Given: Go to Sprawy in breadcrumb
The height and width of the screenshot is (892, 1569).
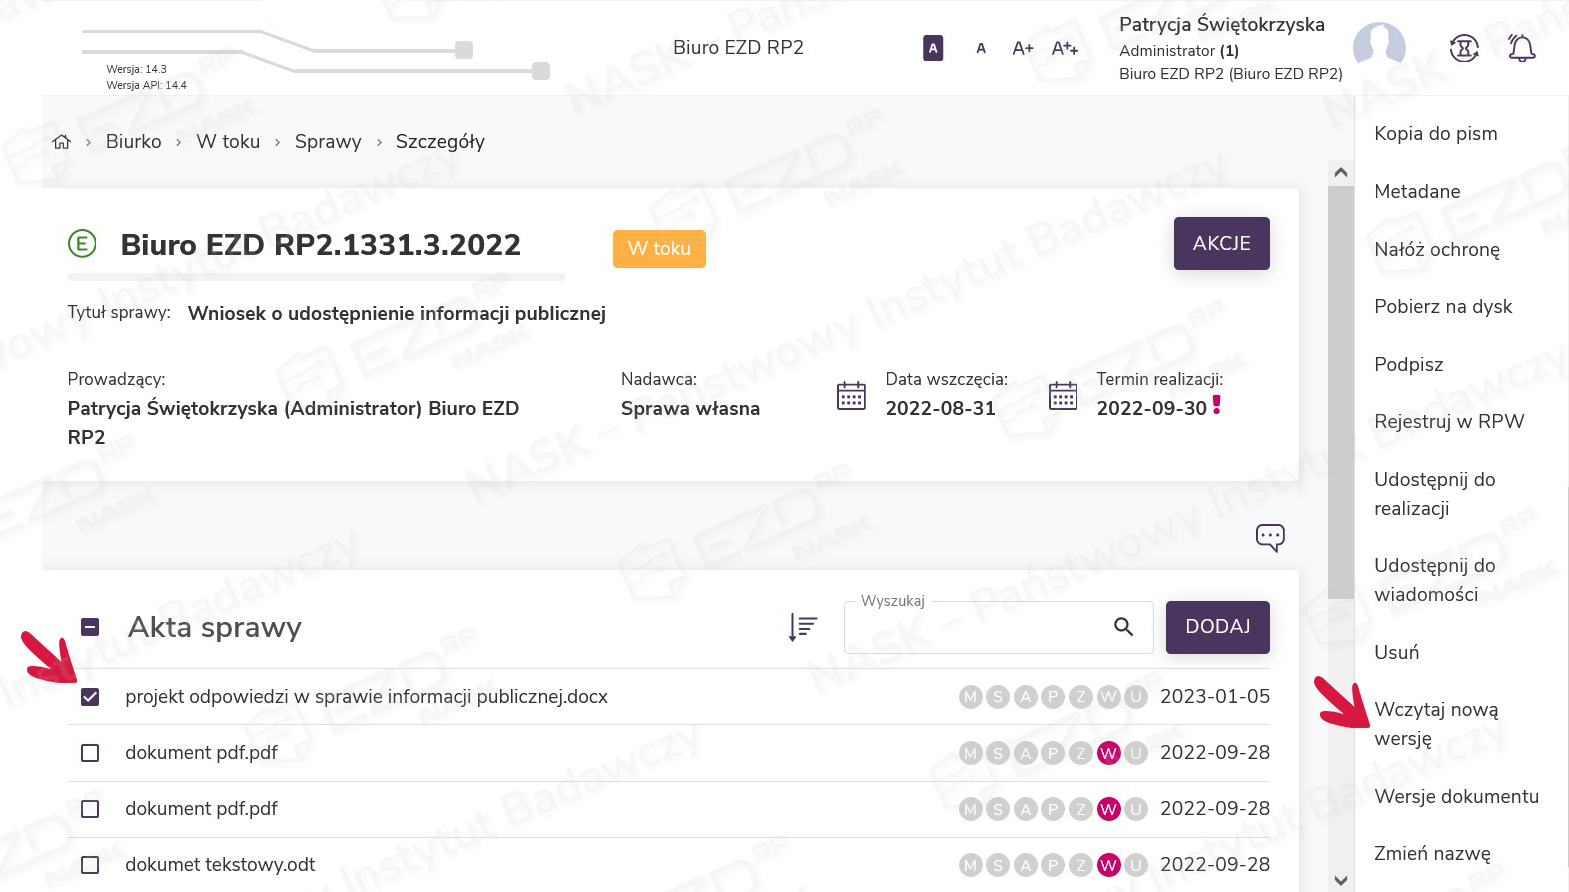Looking at the screenshot, I should [x=328, y=142].
